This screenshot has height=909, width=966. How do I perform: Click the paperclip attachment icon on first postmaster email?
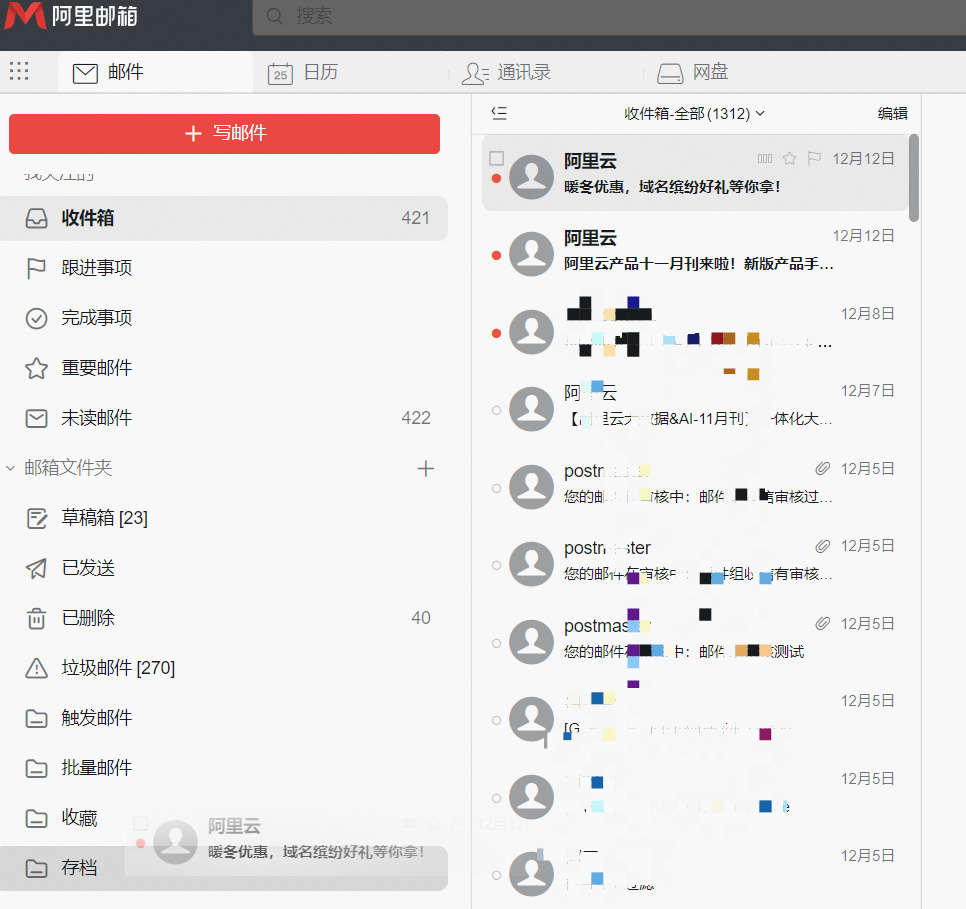822,468
